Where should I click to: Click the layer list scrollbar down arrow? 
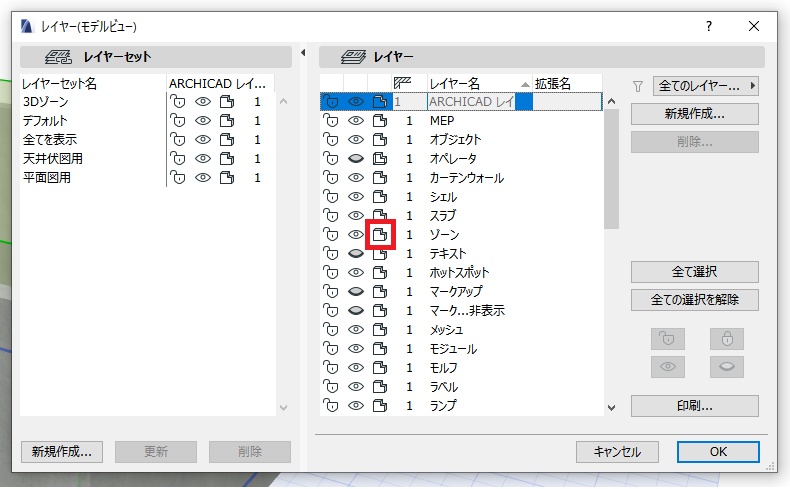611,407
